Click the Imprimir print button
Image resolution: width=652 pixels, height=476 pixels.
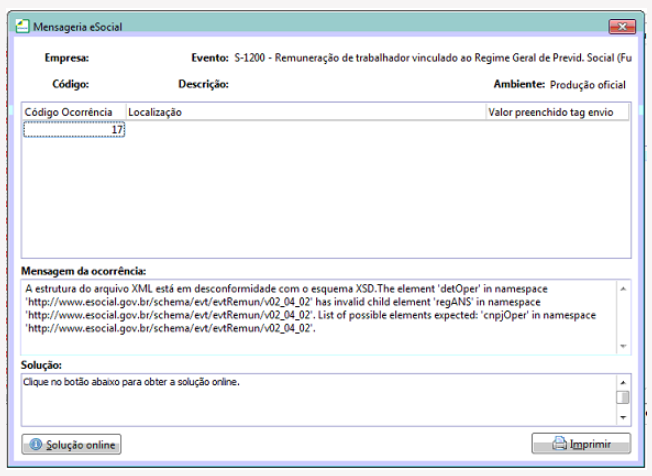pyautogui.click(x=581, y=444)
